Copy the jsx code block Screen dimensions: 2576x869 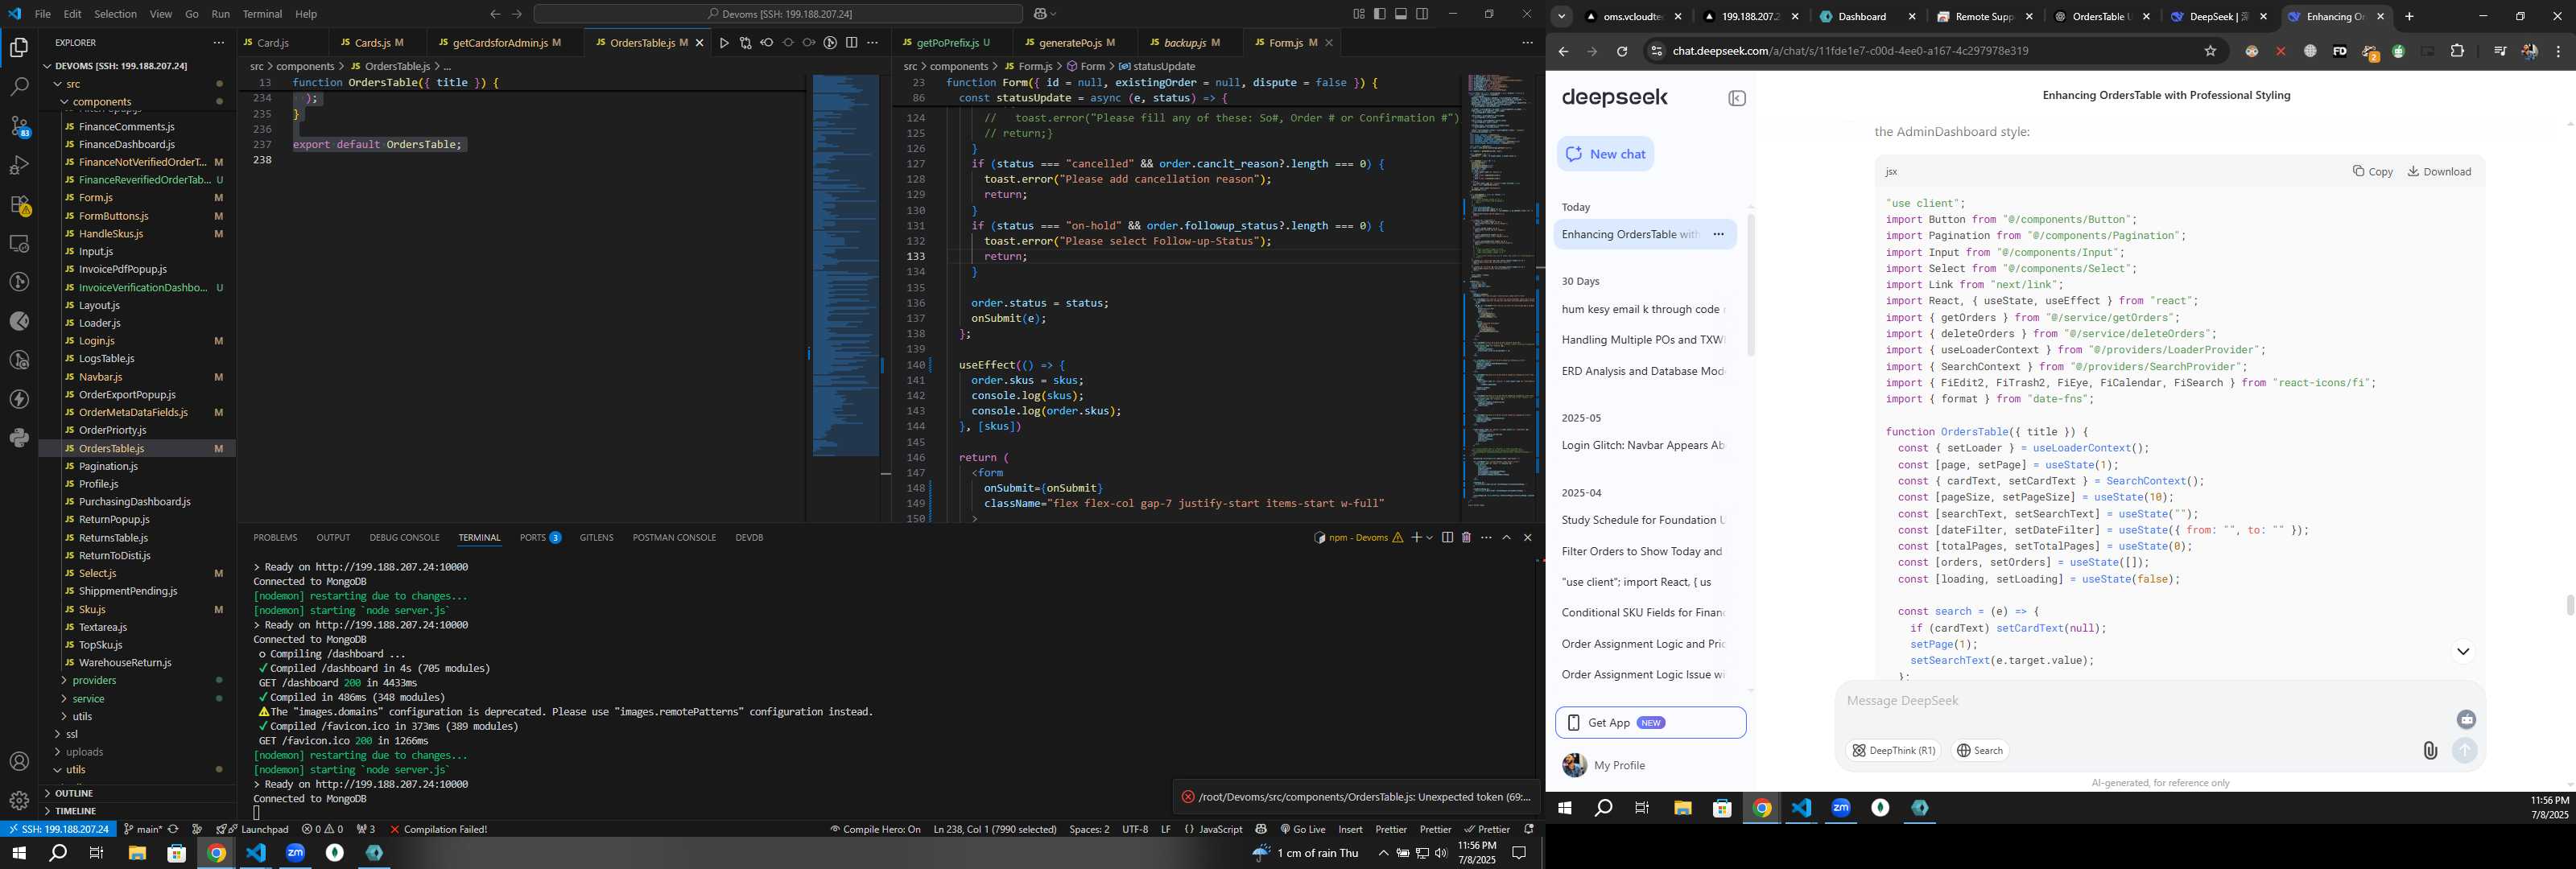tap(2372, 172)
